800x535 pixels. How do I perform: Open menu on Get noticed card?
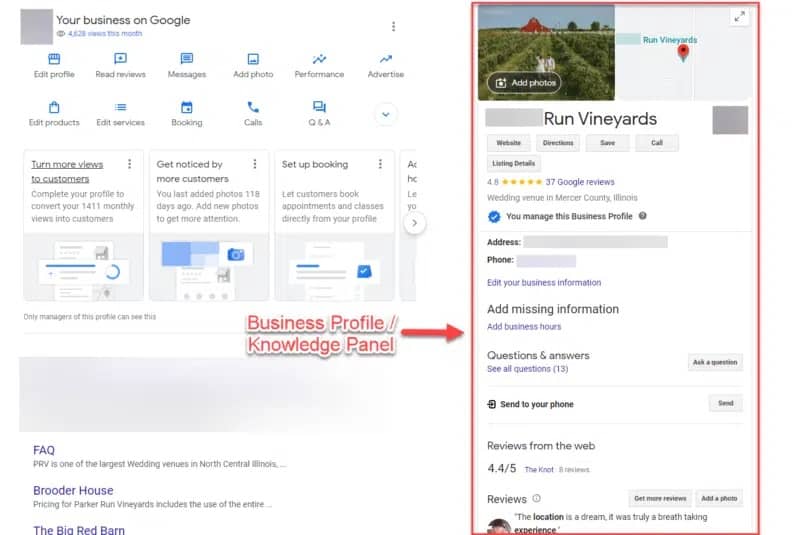click(255, 164)
